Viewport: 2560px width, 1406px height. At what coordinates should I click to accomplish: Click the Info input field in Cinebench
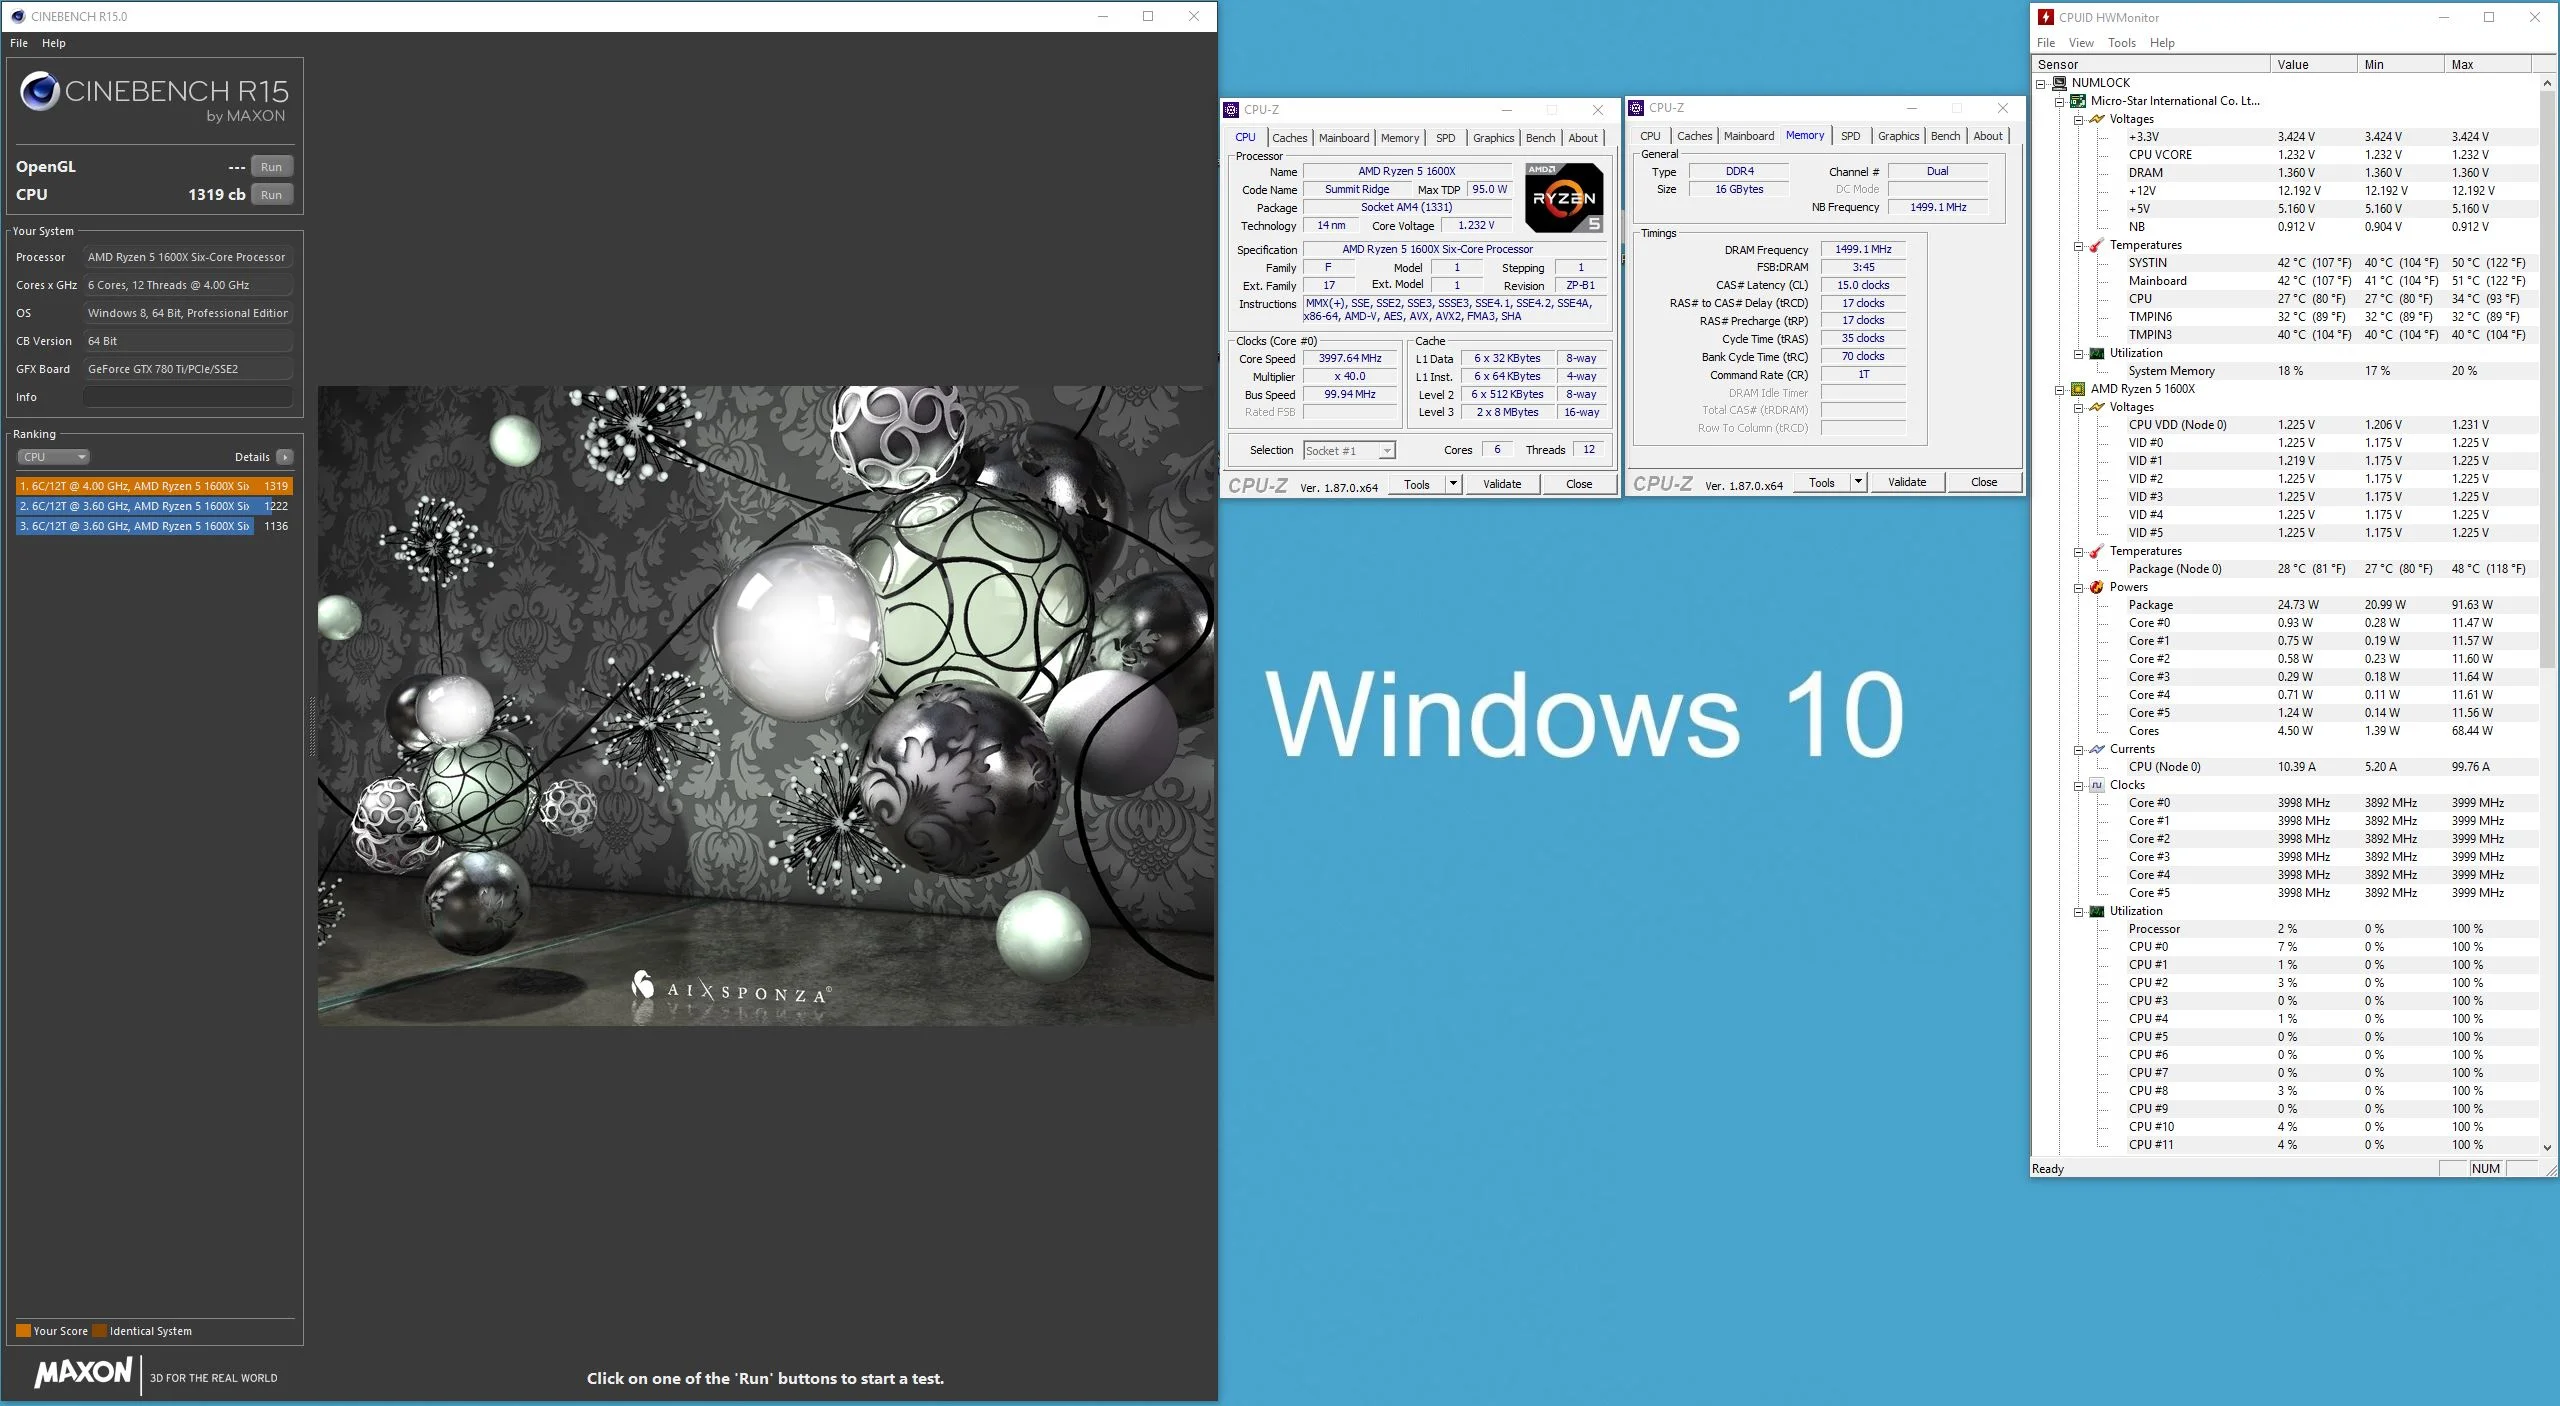coord(188,397)
